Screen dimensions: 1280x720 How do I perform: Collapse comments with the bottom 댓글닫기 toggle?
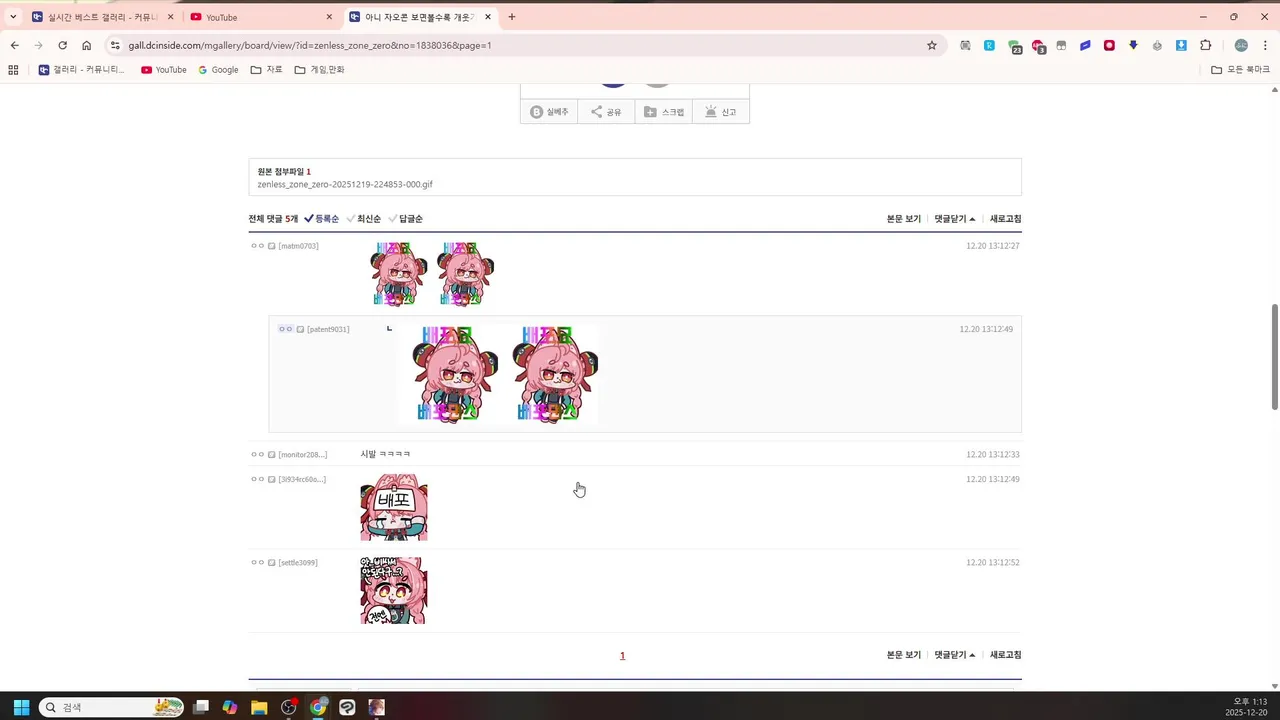[955, 655]
